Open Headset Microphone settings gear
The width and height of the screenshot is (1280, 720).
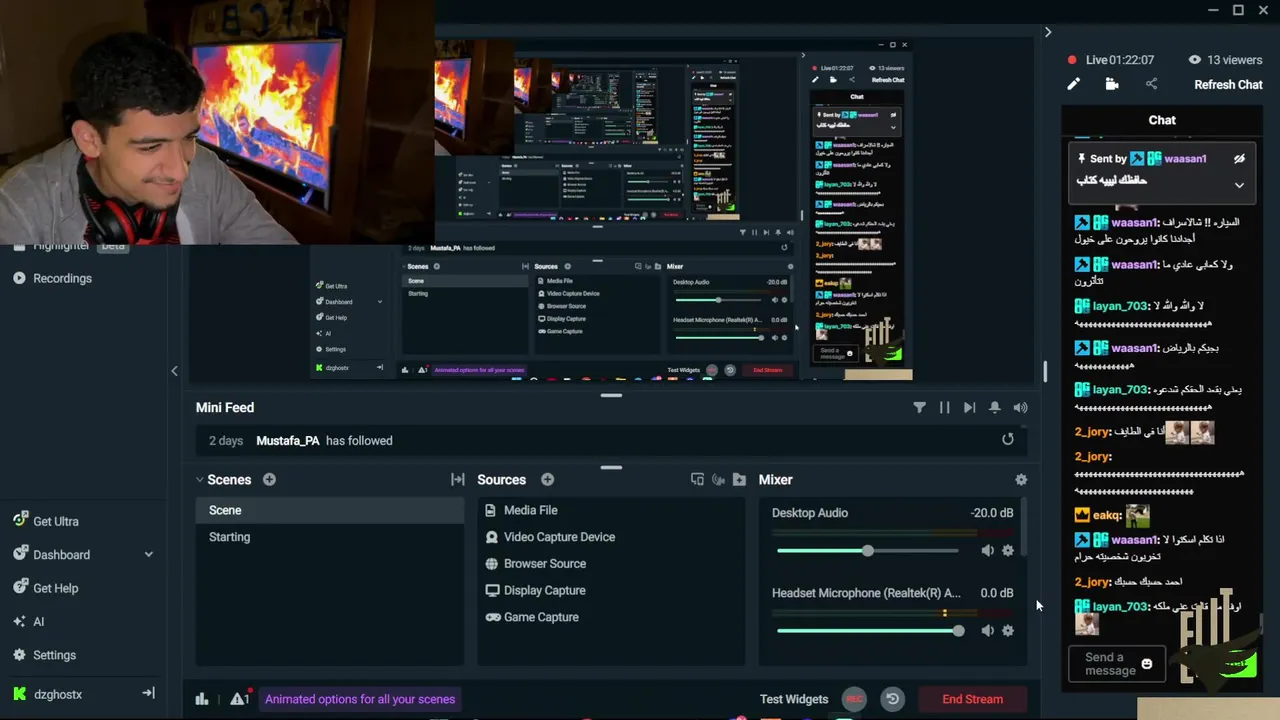click(x=1008, y=631)
